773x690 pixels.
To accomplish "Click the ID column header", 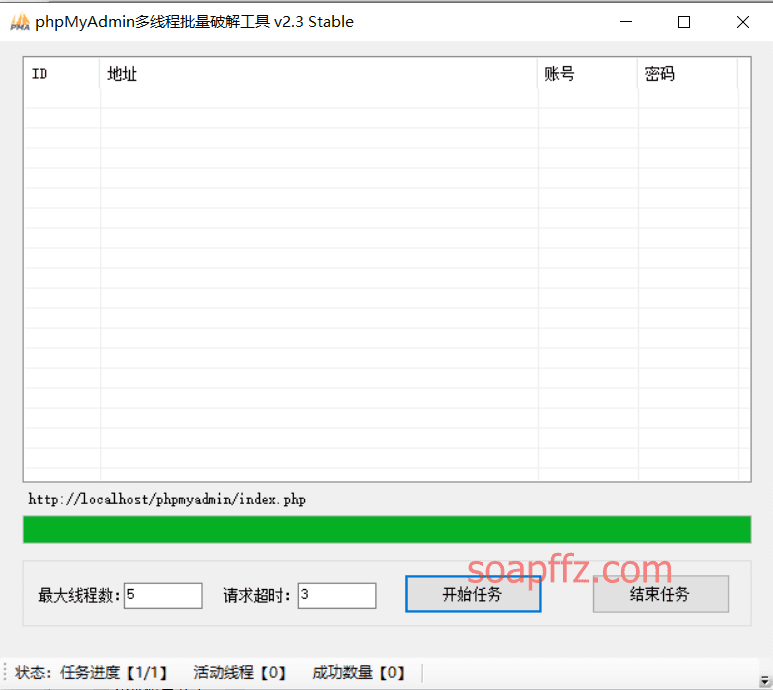I will click(62, 74).
